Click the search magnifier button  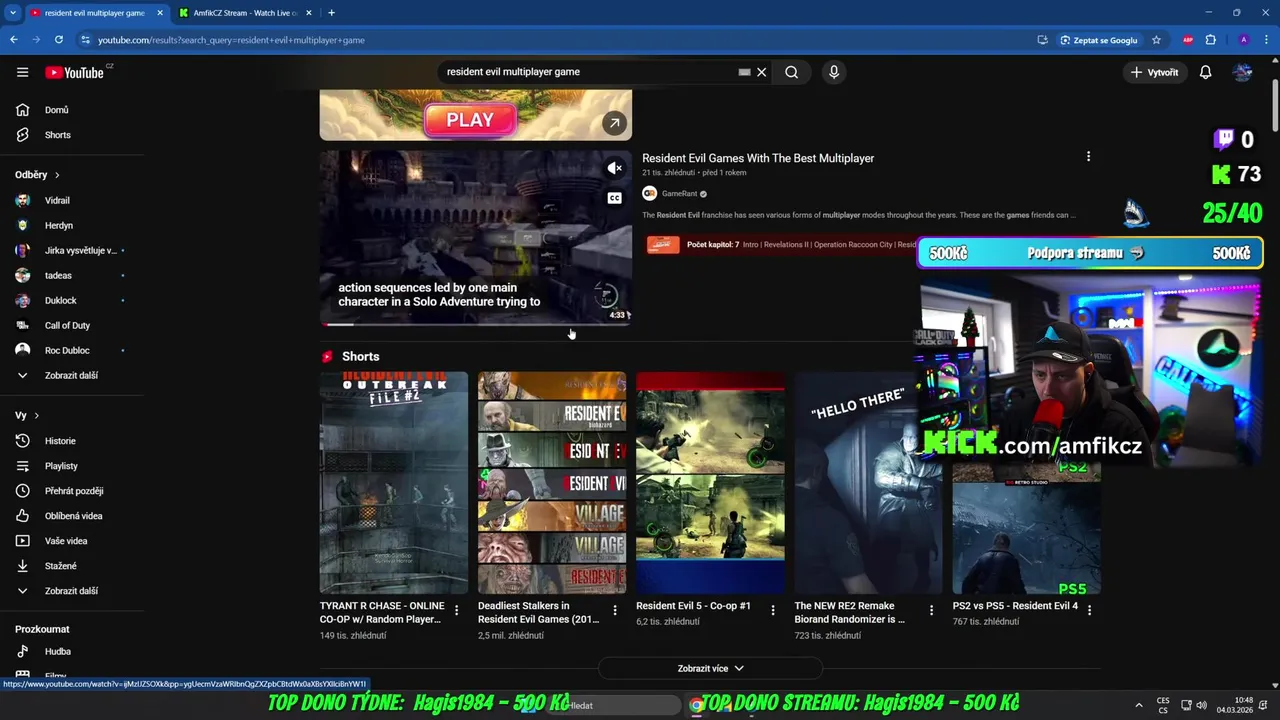click(x=791, y=72)
